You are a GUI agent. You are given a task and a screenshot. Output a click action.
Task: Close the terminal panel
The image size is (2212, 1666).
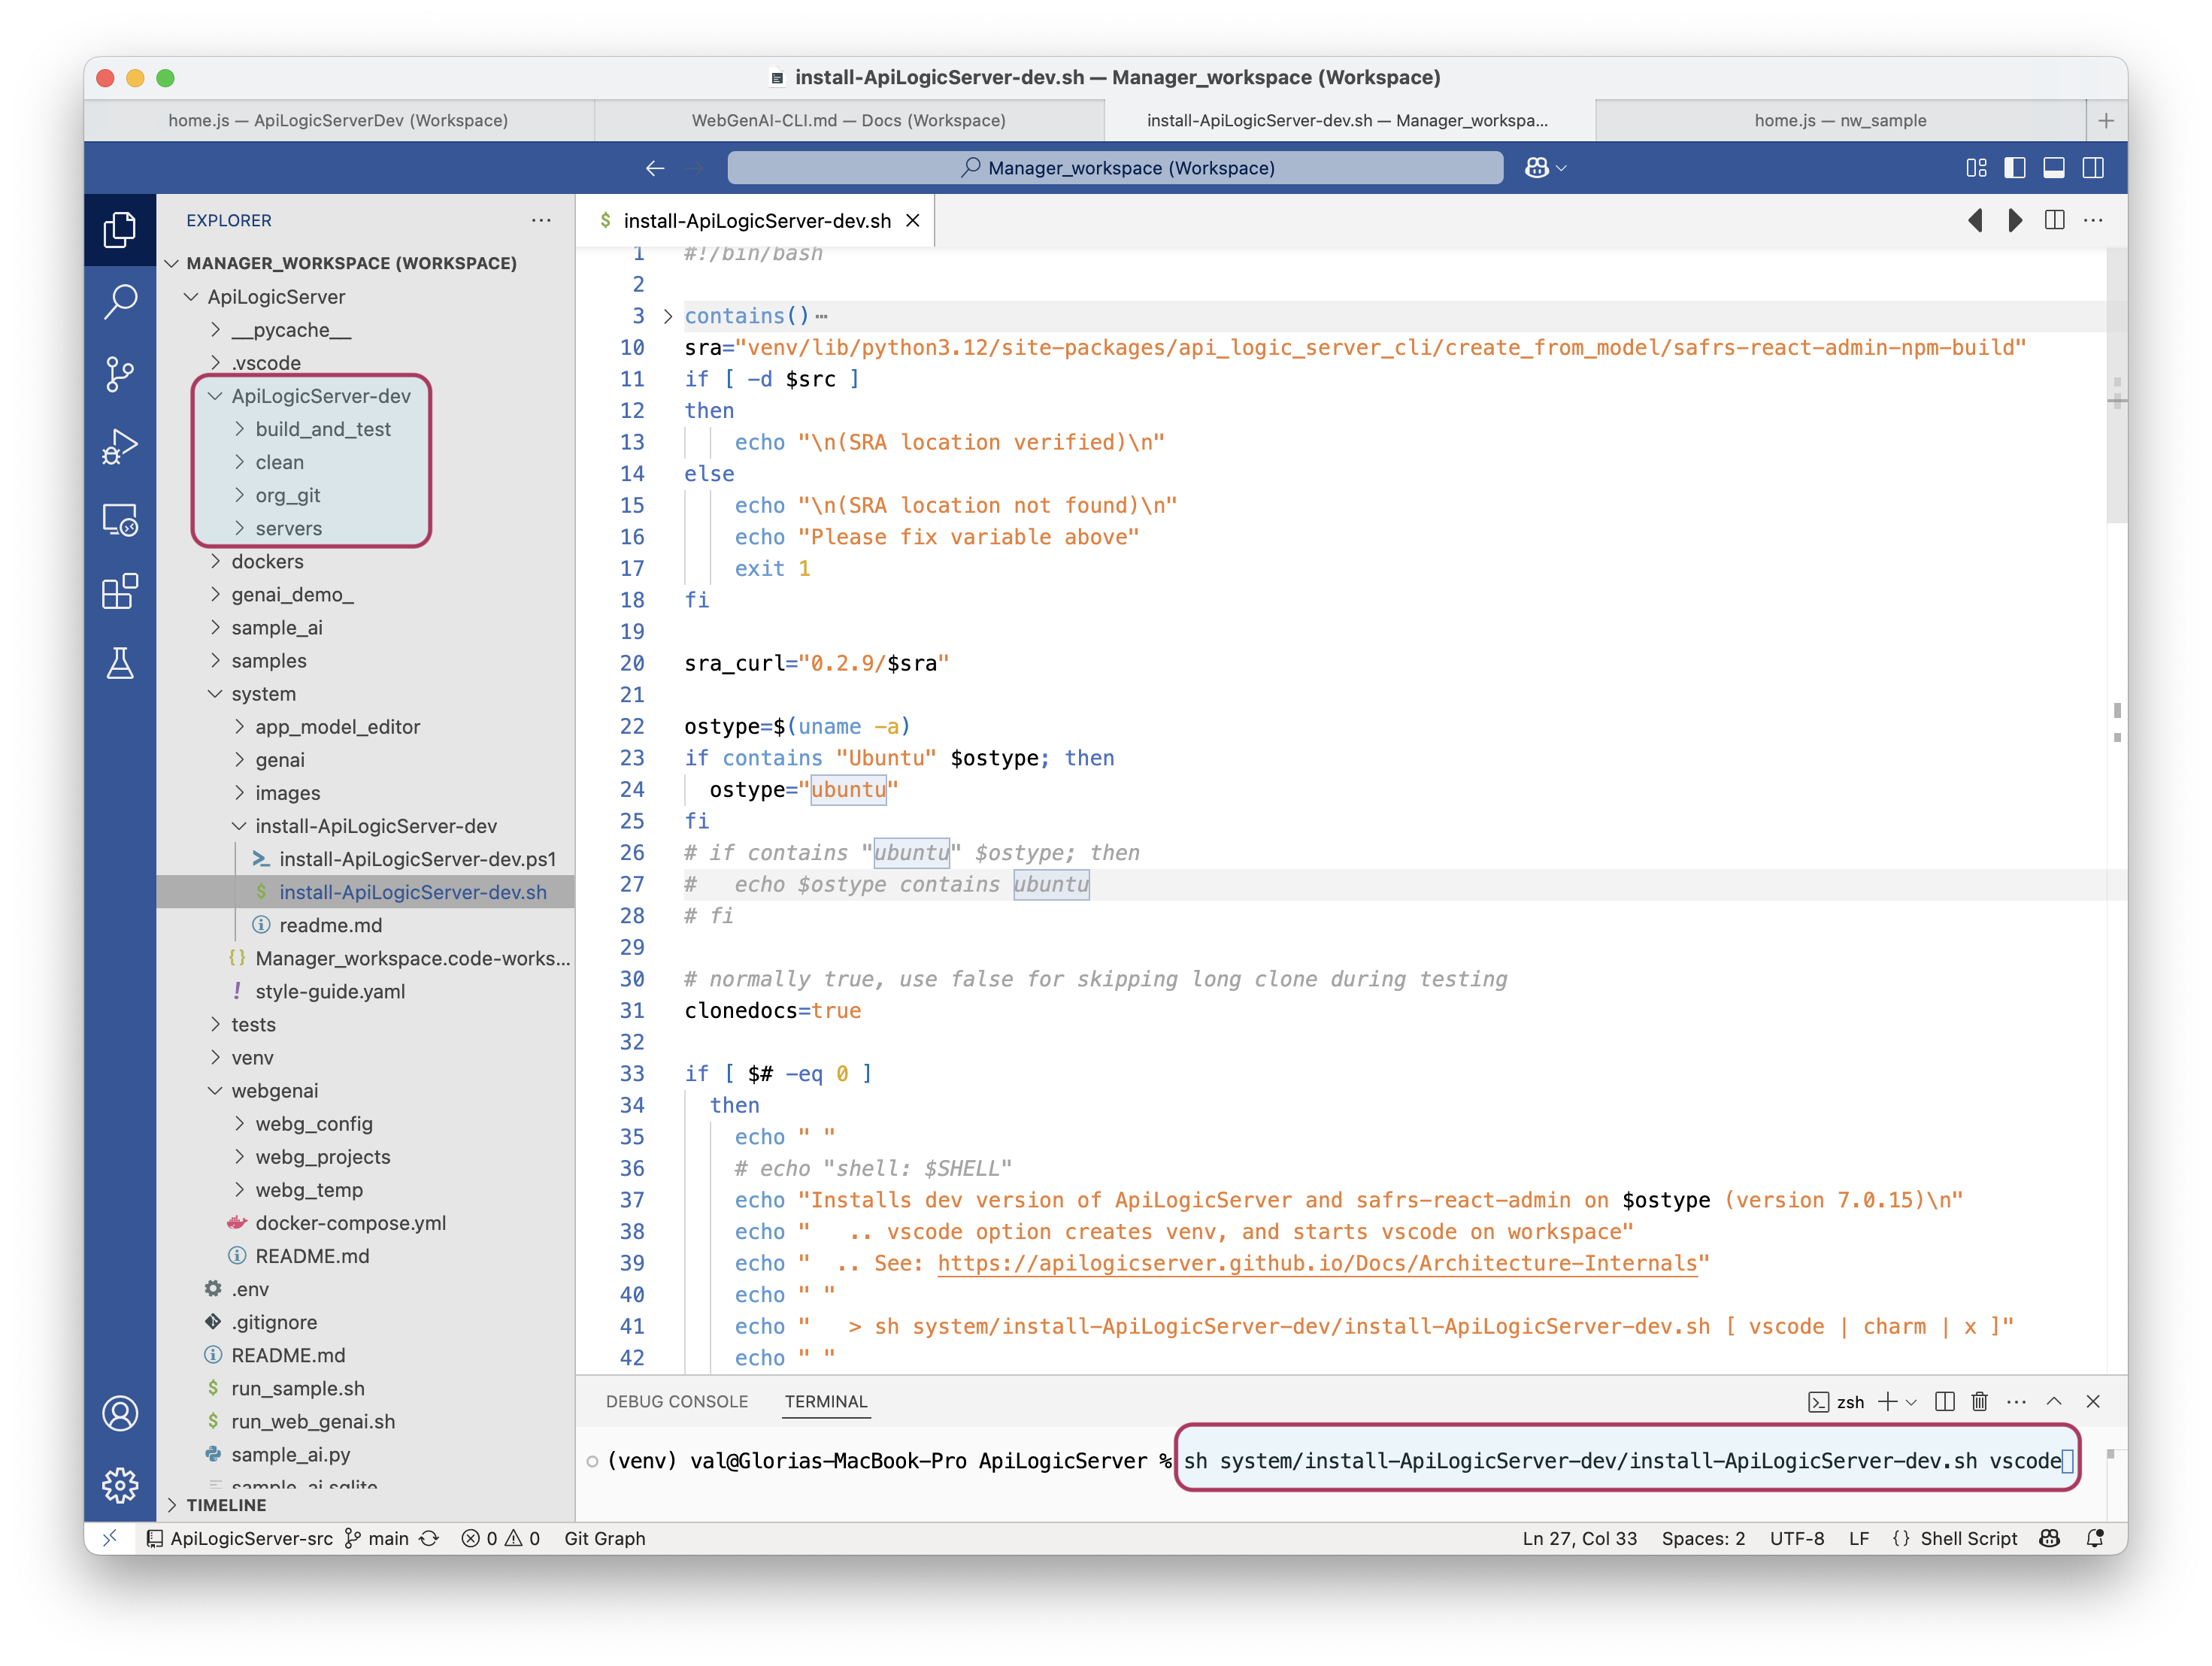point(2093,1401)
